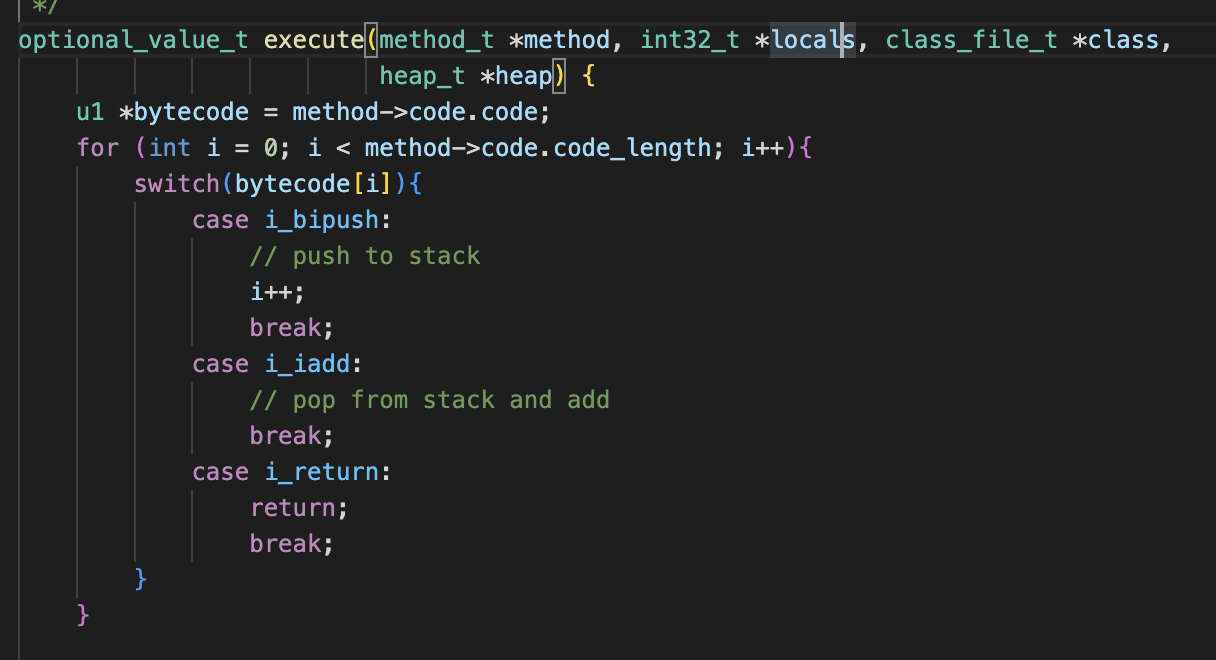Screen dimensions: 1216x660
Task: Click the optional_value_t return type
Action: coord(133,41)
